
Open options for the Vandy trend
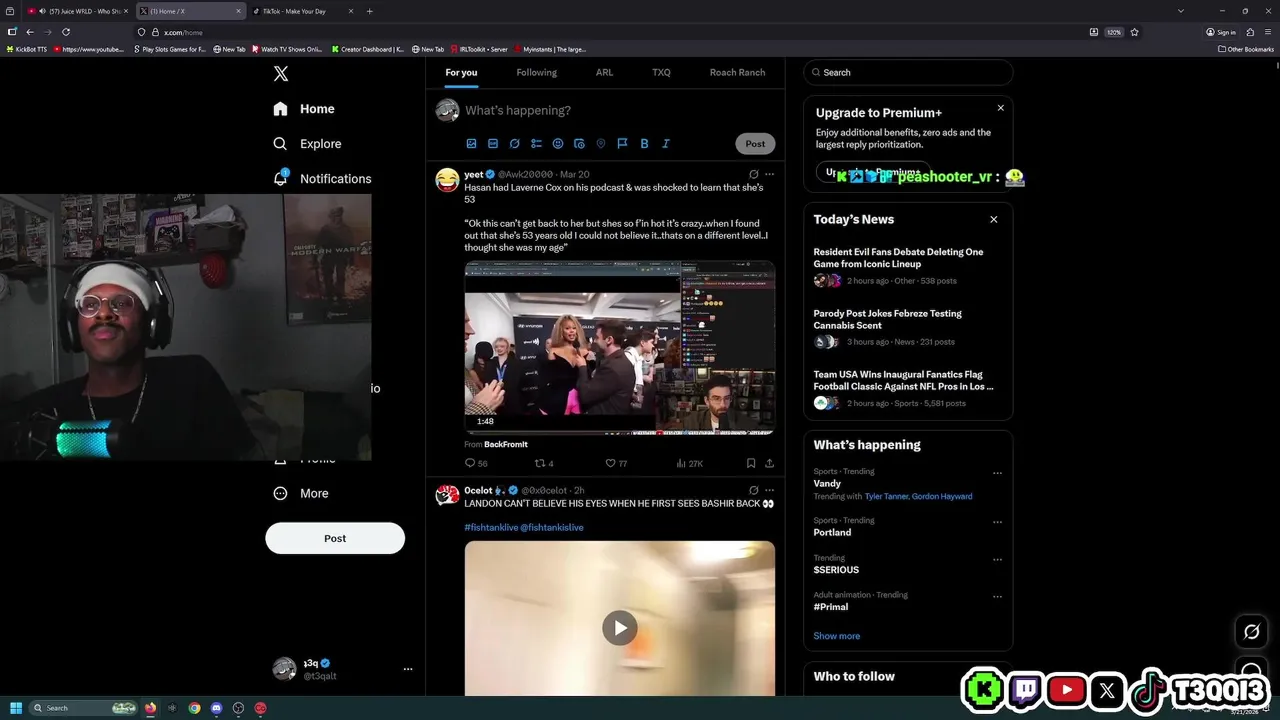[997, 473]
